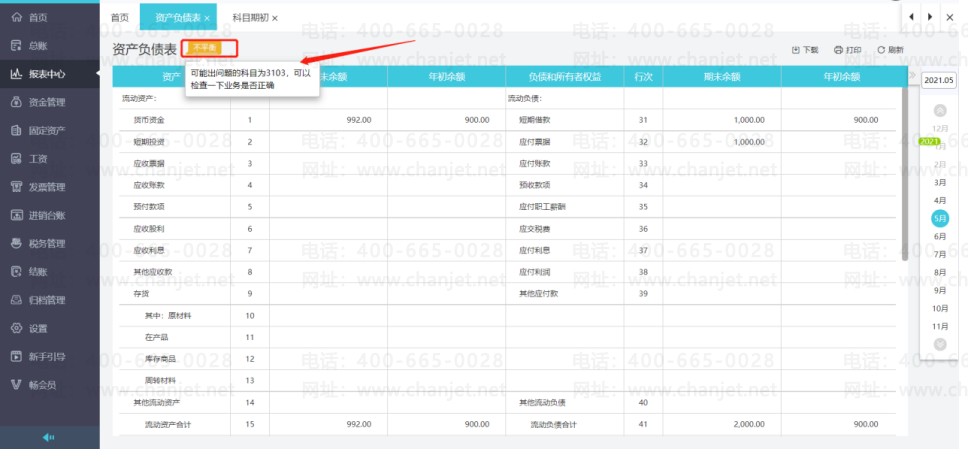Click the 其他应付款 row label

point(538,294)
